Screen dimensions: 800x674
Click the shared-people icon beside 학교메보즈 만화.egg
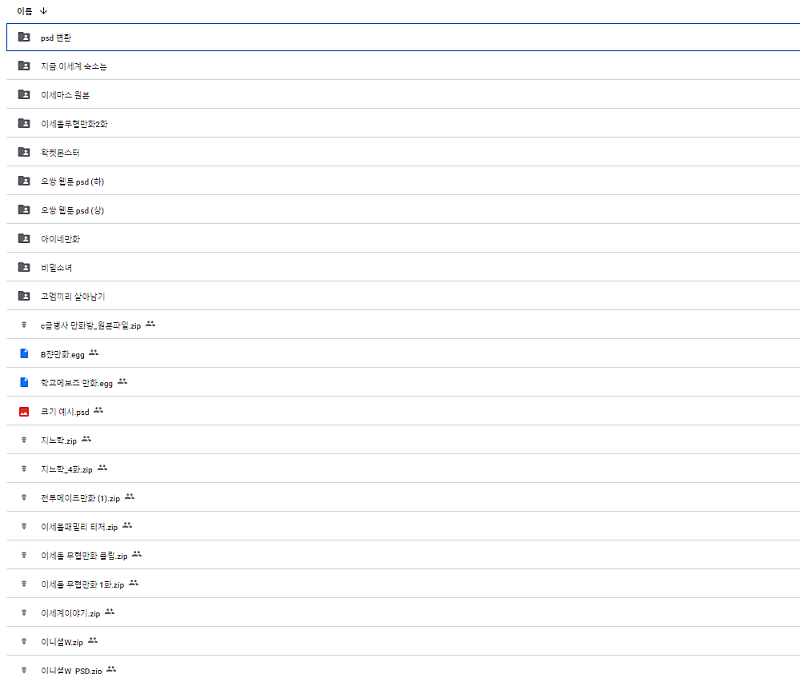(x=122, y=382)
